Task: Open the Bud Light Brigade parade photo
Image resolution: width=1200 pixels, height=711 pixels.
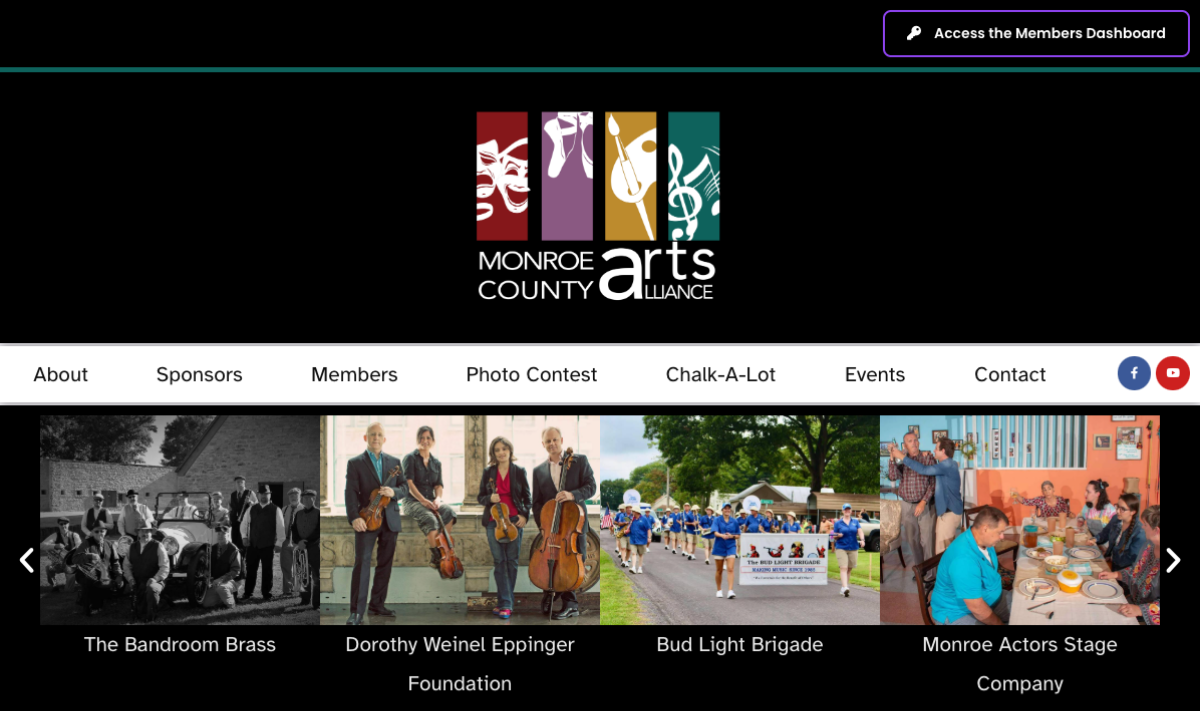Action: pyautogui.click(x=740, y=520)
